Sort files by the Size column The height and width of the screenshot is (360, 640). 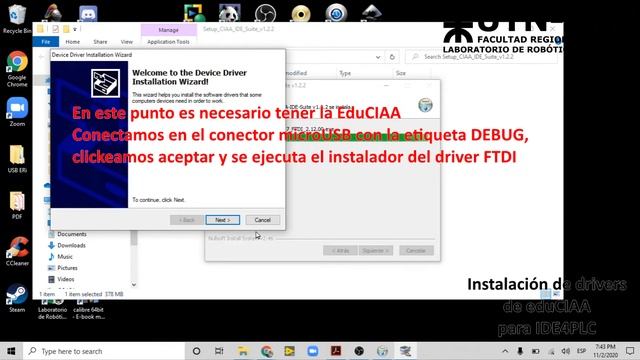pyautogui.click(x=400, y=73)
